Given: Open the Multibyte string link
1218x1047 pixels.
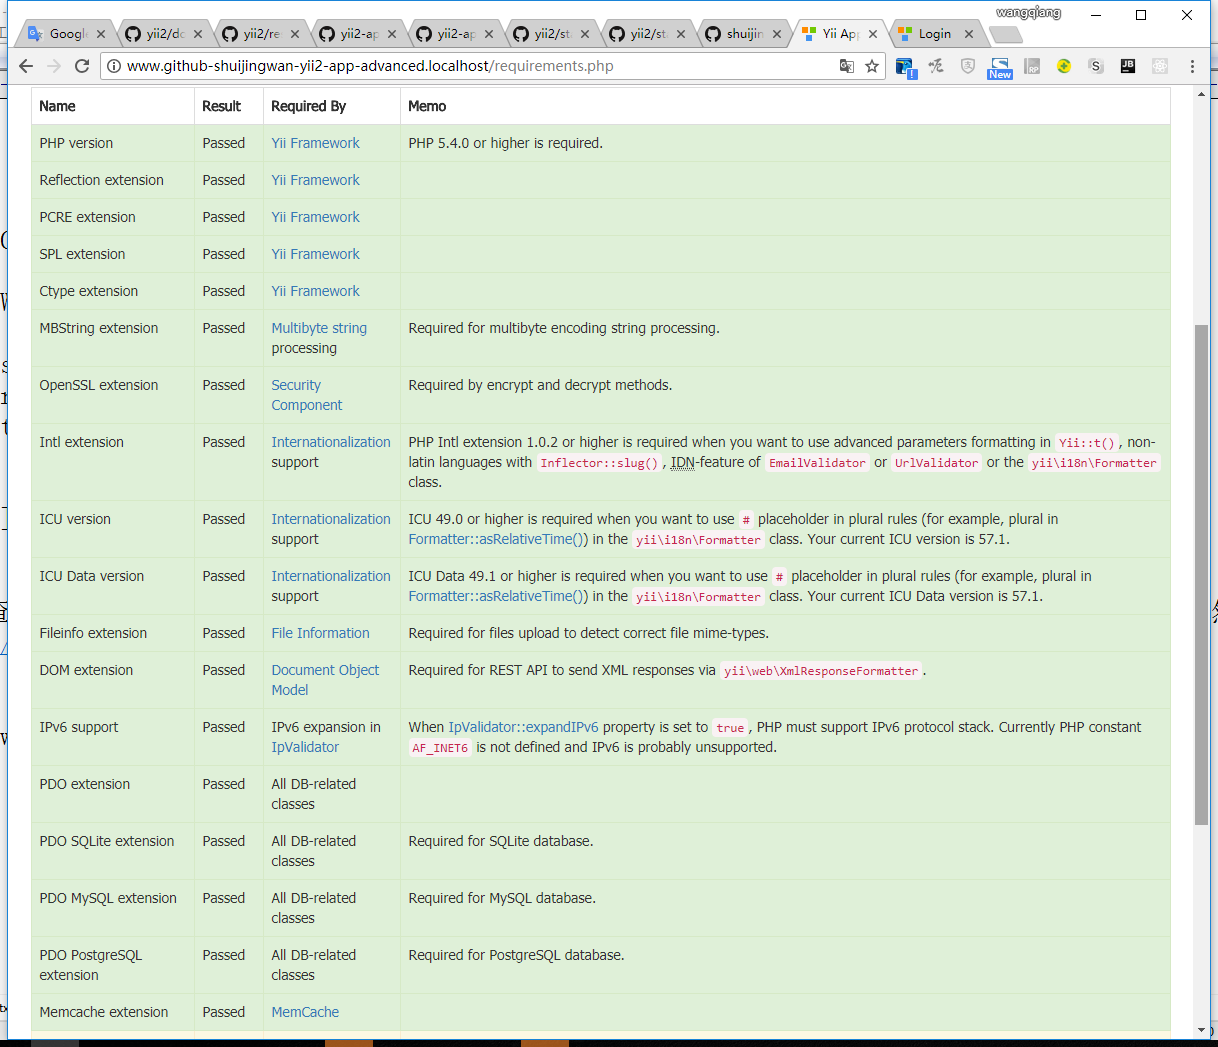Looking at the screenshot, I should (319, 328).
